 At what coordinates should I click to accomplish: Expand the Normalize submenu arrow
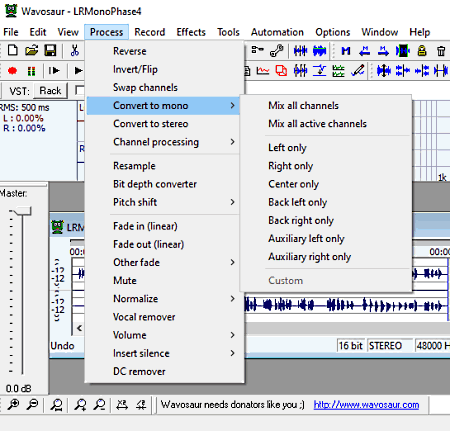click(232, 299)
